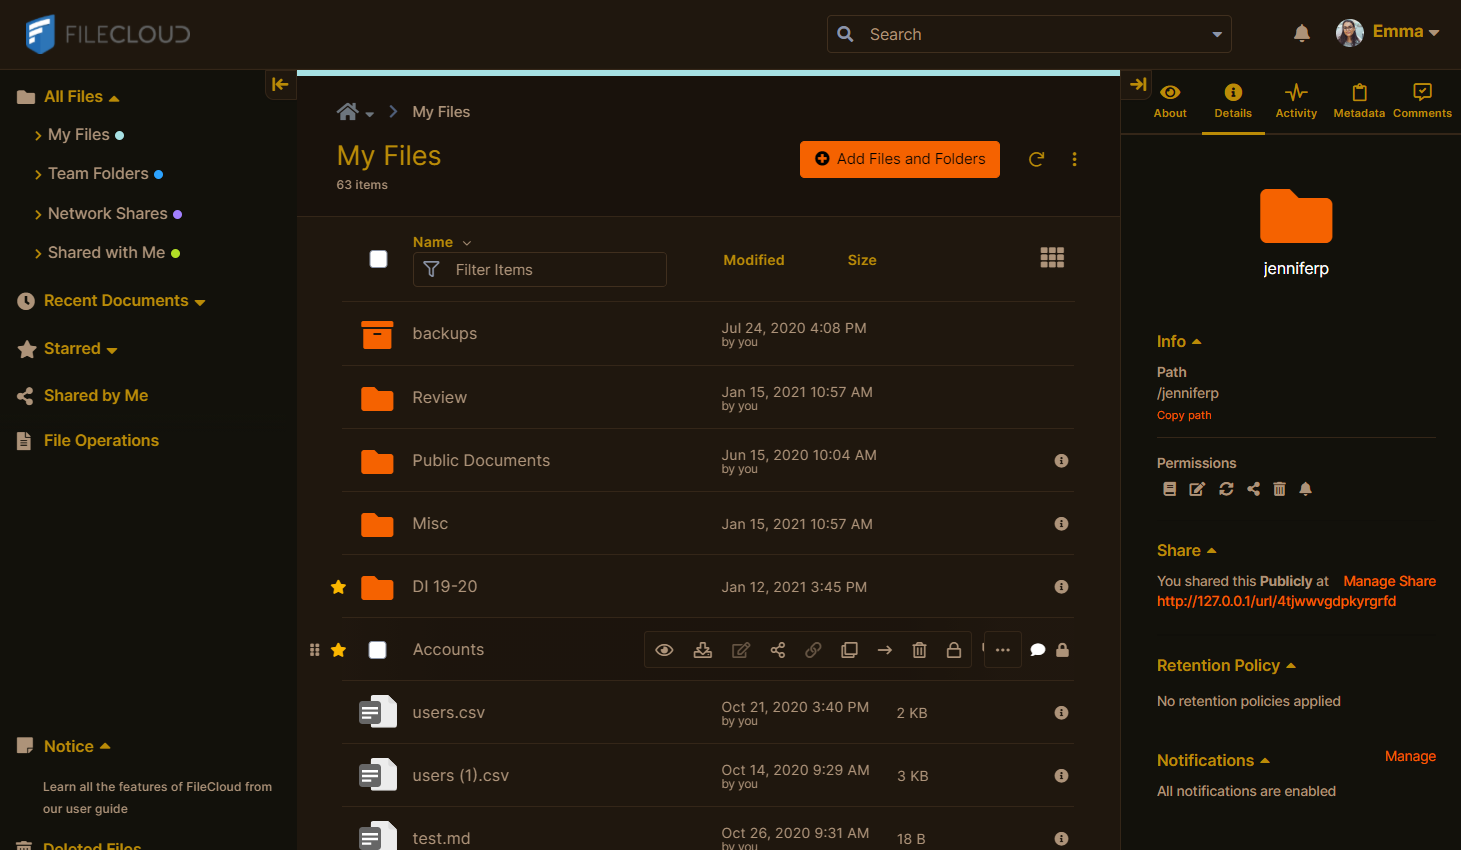Click the share icon in the Accounts row
Viewport: 1461px width, 850px height.
coord(778,650)
